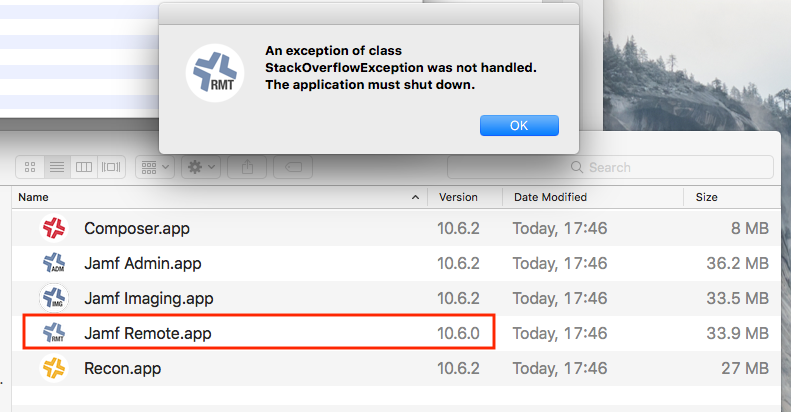This screenshot has height=412, width=791.
Task: Click the 33.9 MB size of Jamf Remote.app
Action: click(738, 333)
